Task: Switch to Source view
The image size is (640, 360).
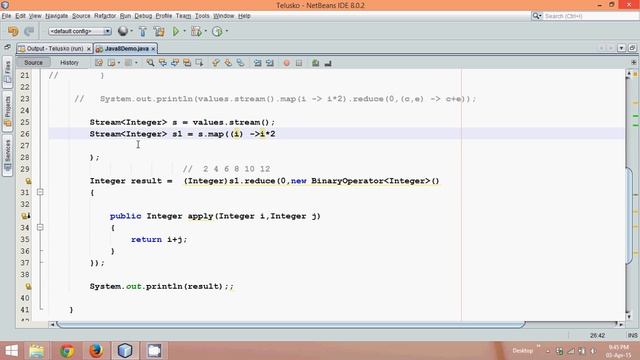Action: click(33, 62)
